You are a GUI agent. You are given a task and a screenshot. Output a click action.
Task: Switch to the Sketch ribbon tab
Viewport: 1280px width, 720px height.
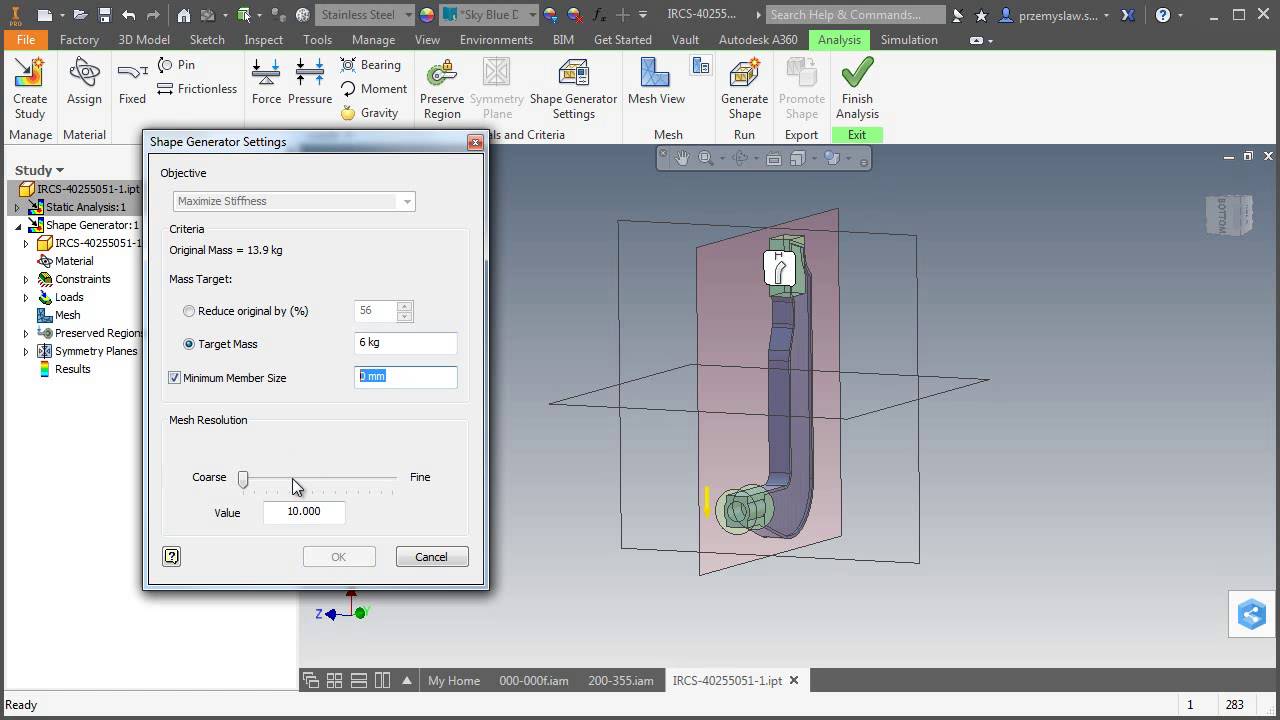click(x=207, y=39)
